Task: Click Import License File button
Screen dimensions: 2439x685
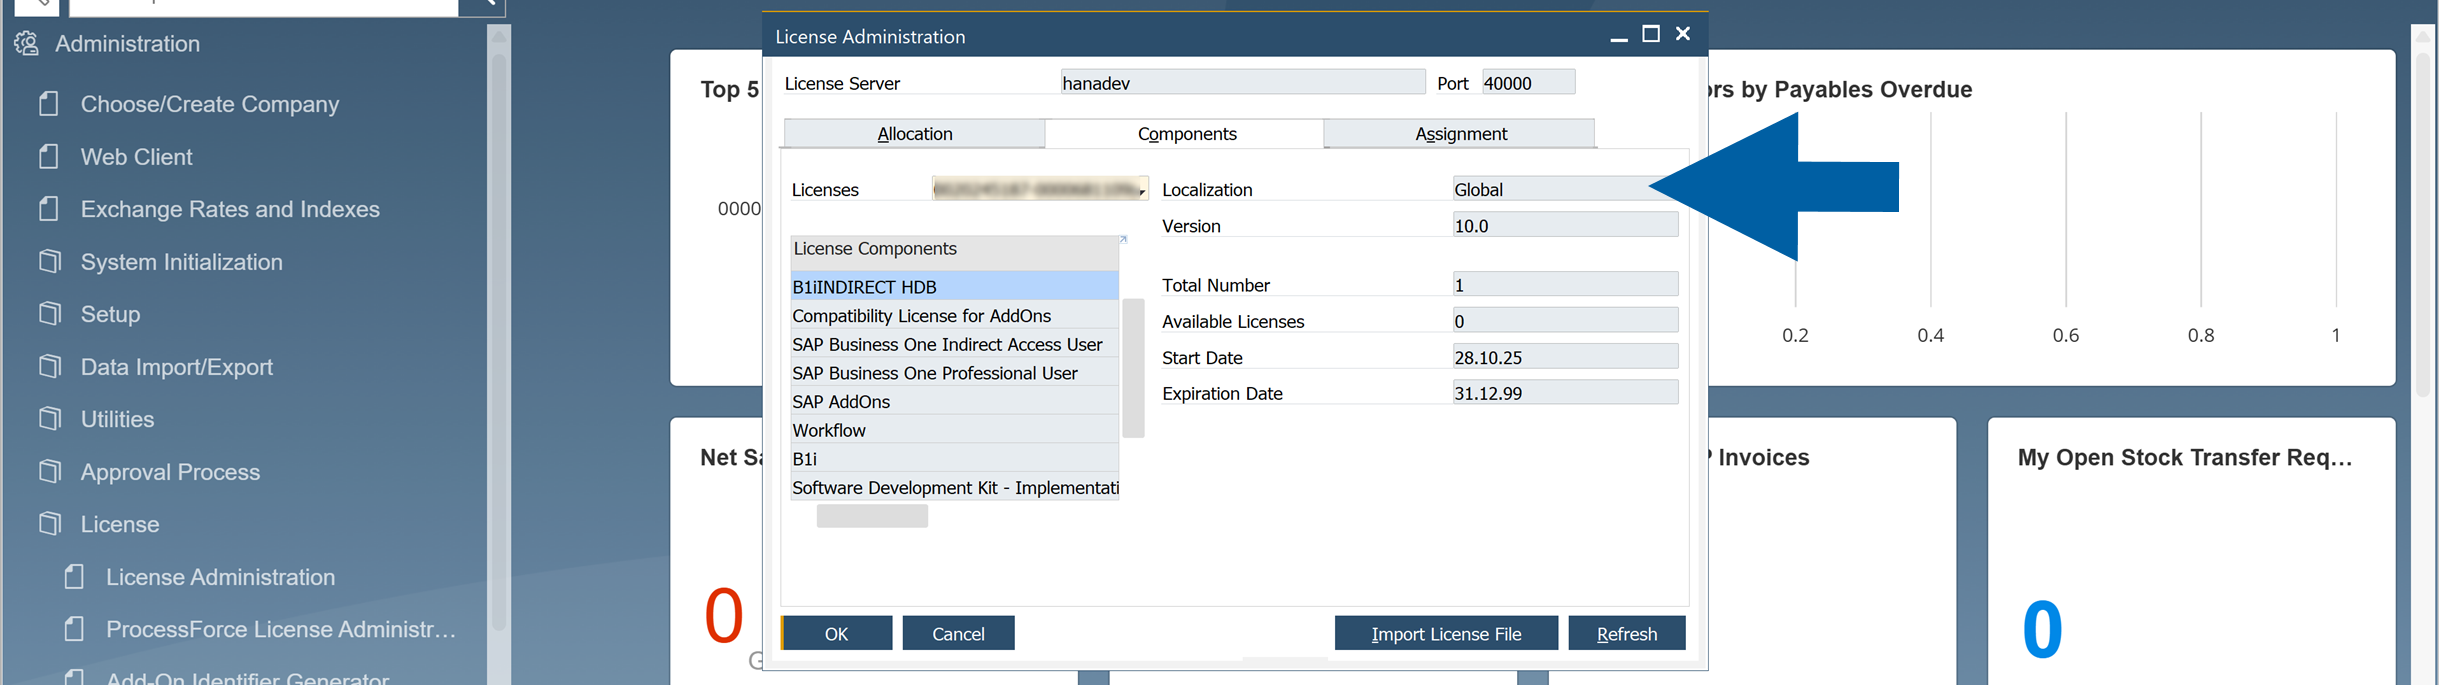Action: click(x=1446, y=633)
